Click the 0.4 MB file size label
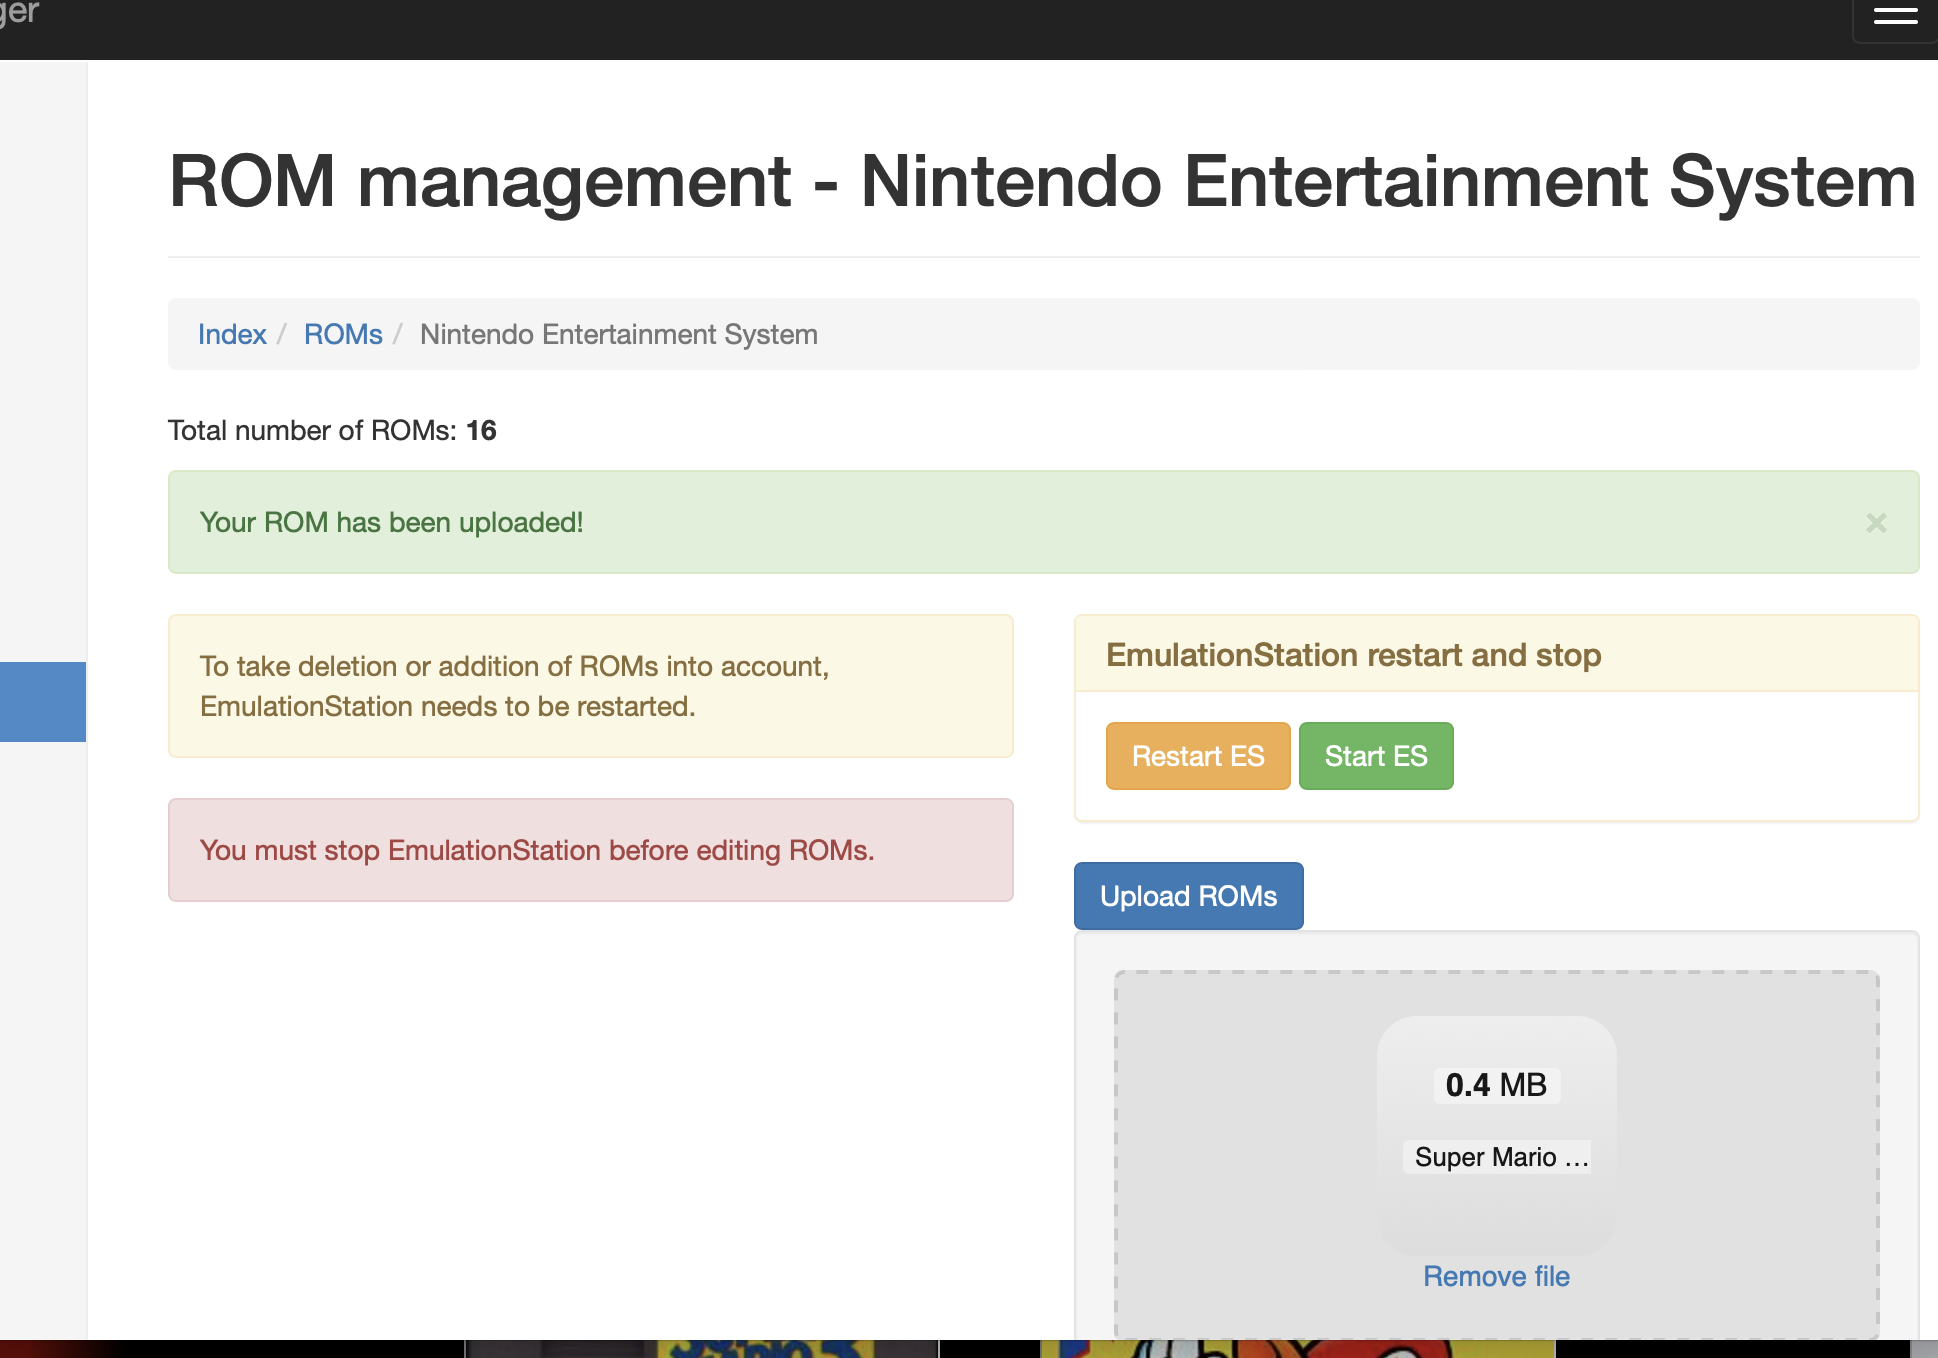 pyautogui.click(x=1495, y=1084)
